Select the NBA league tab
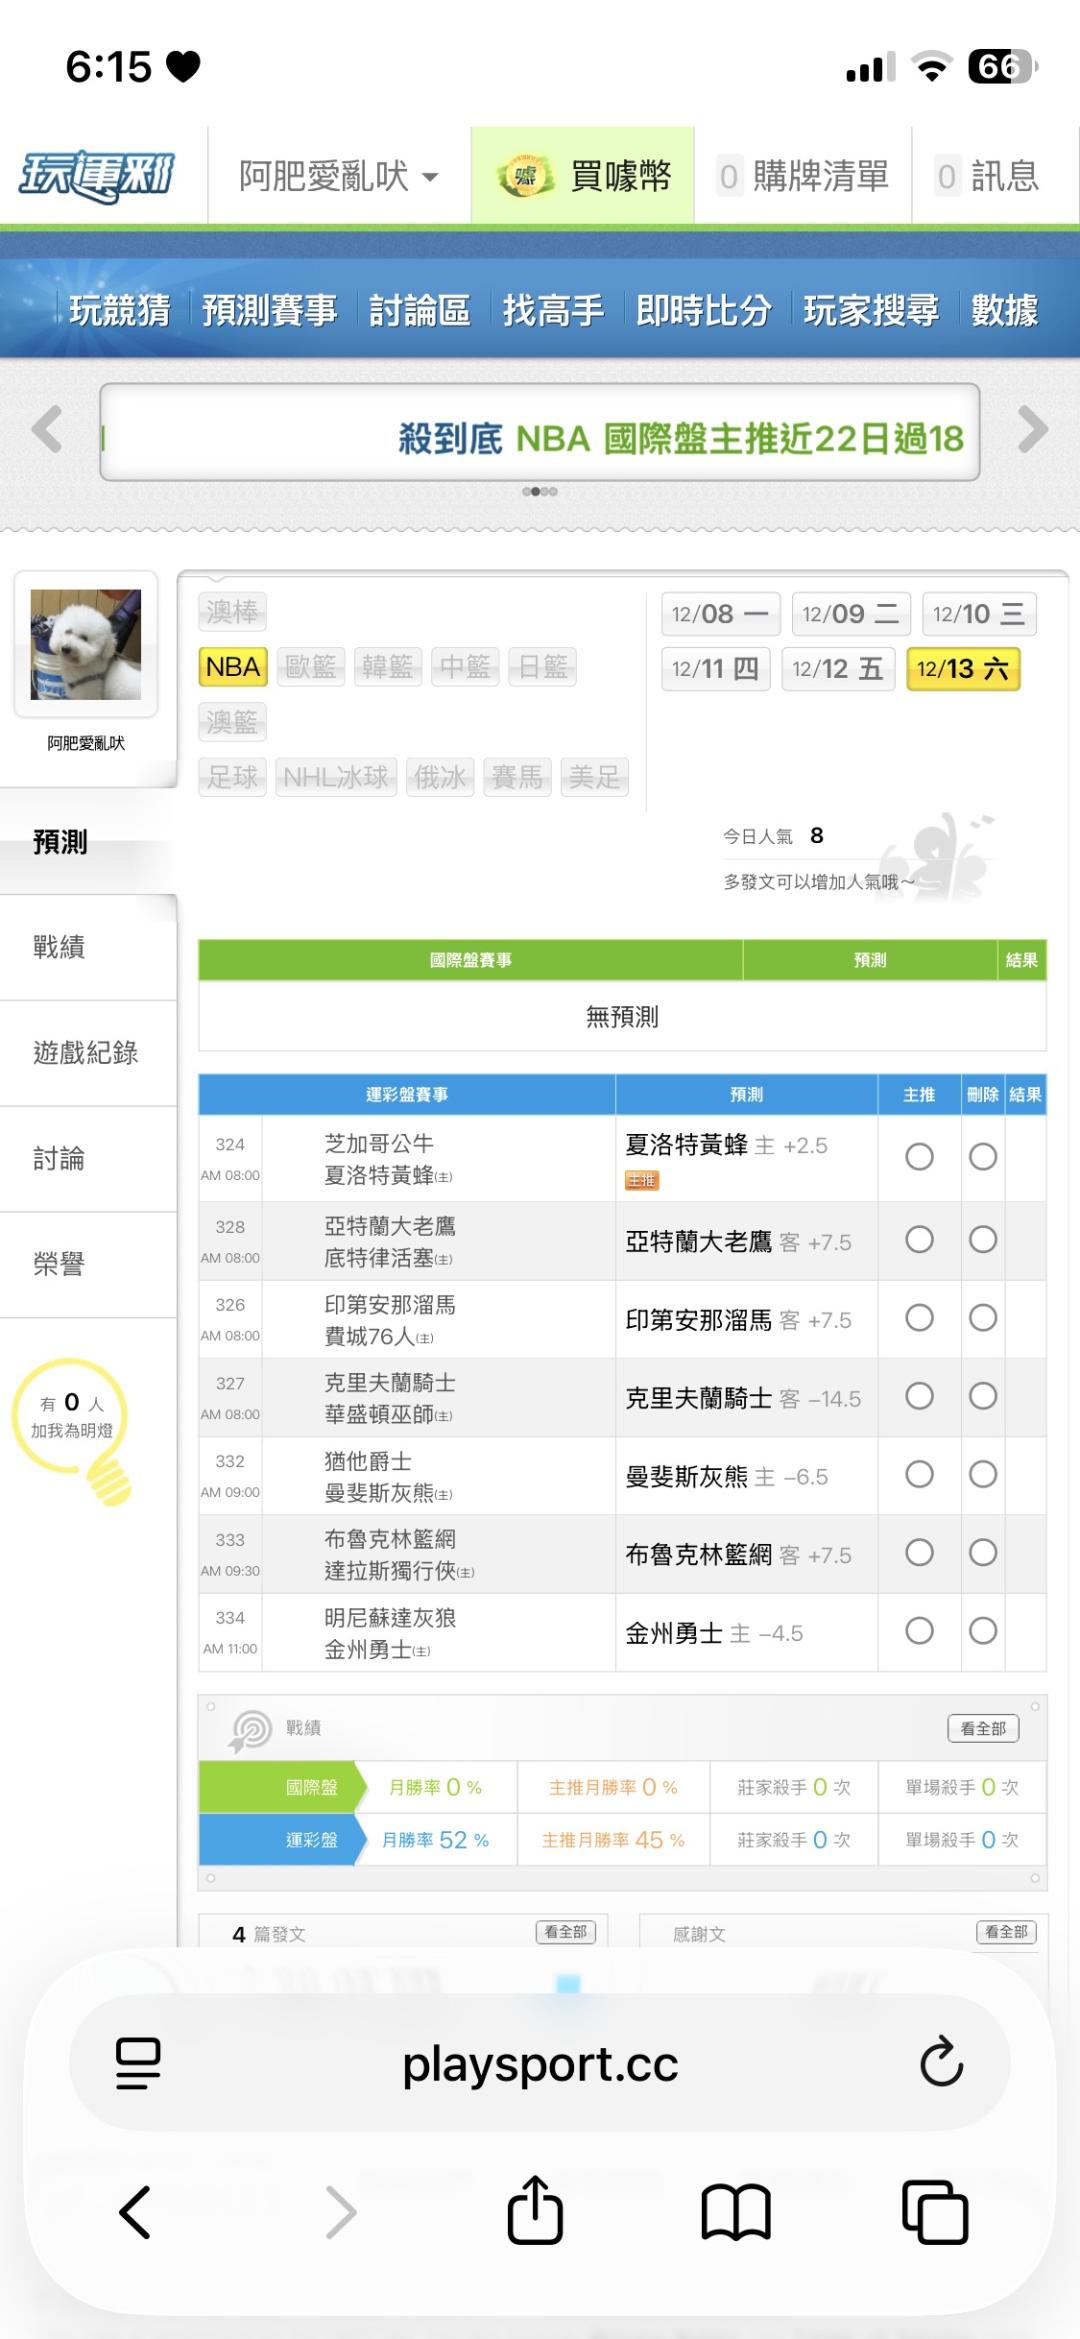Viewport: 1080px width, 2339px height. pyautogui.click(x=233, y=667)
